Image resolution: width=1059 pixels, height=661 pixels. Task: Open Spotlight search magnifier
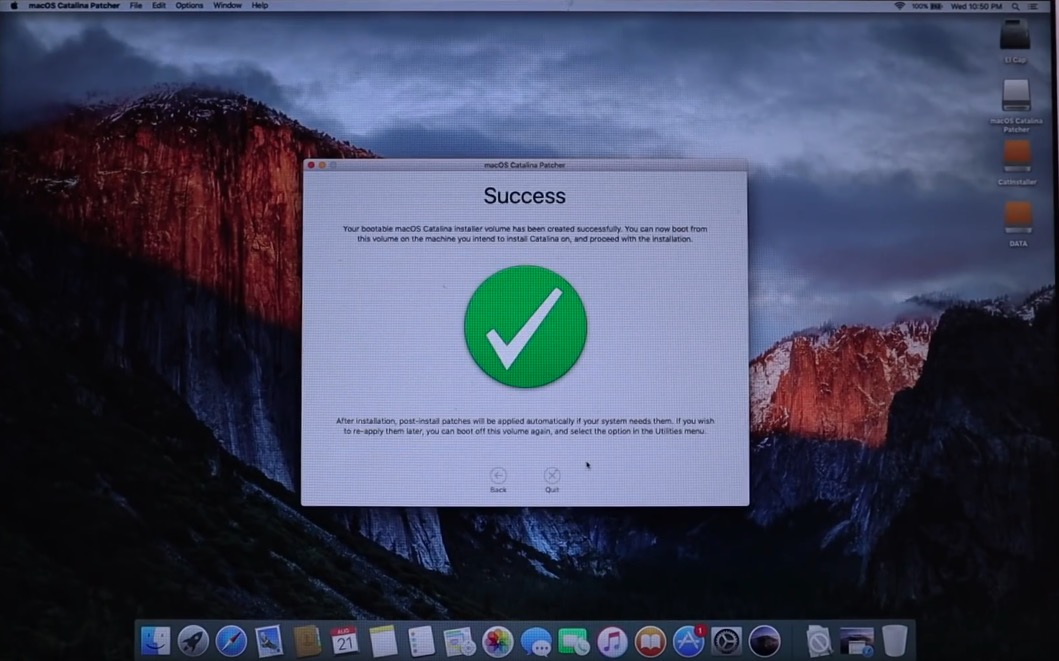pos(1016,6)
